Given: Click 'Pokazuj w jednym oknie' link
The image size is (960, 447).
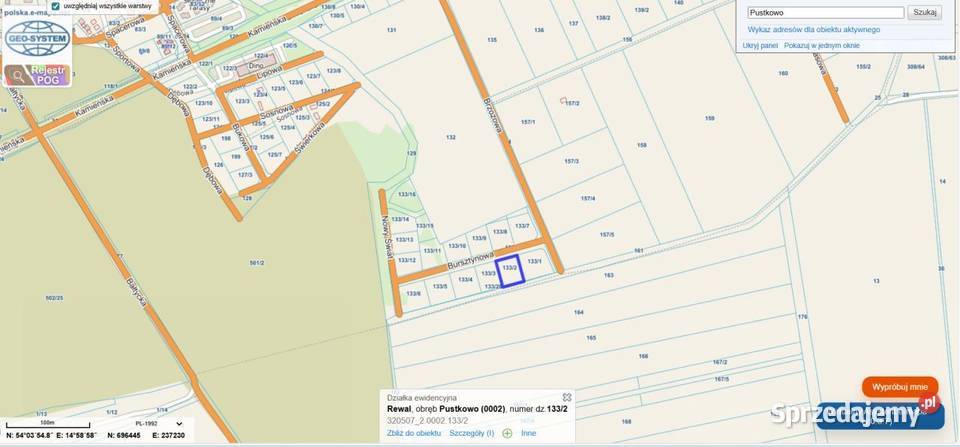Looking at the screenshot, I should click(822, 45).
